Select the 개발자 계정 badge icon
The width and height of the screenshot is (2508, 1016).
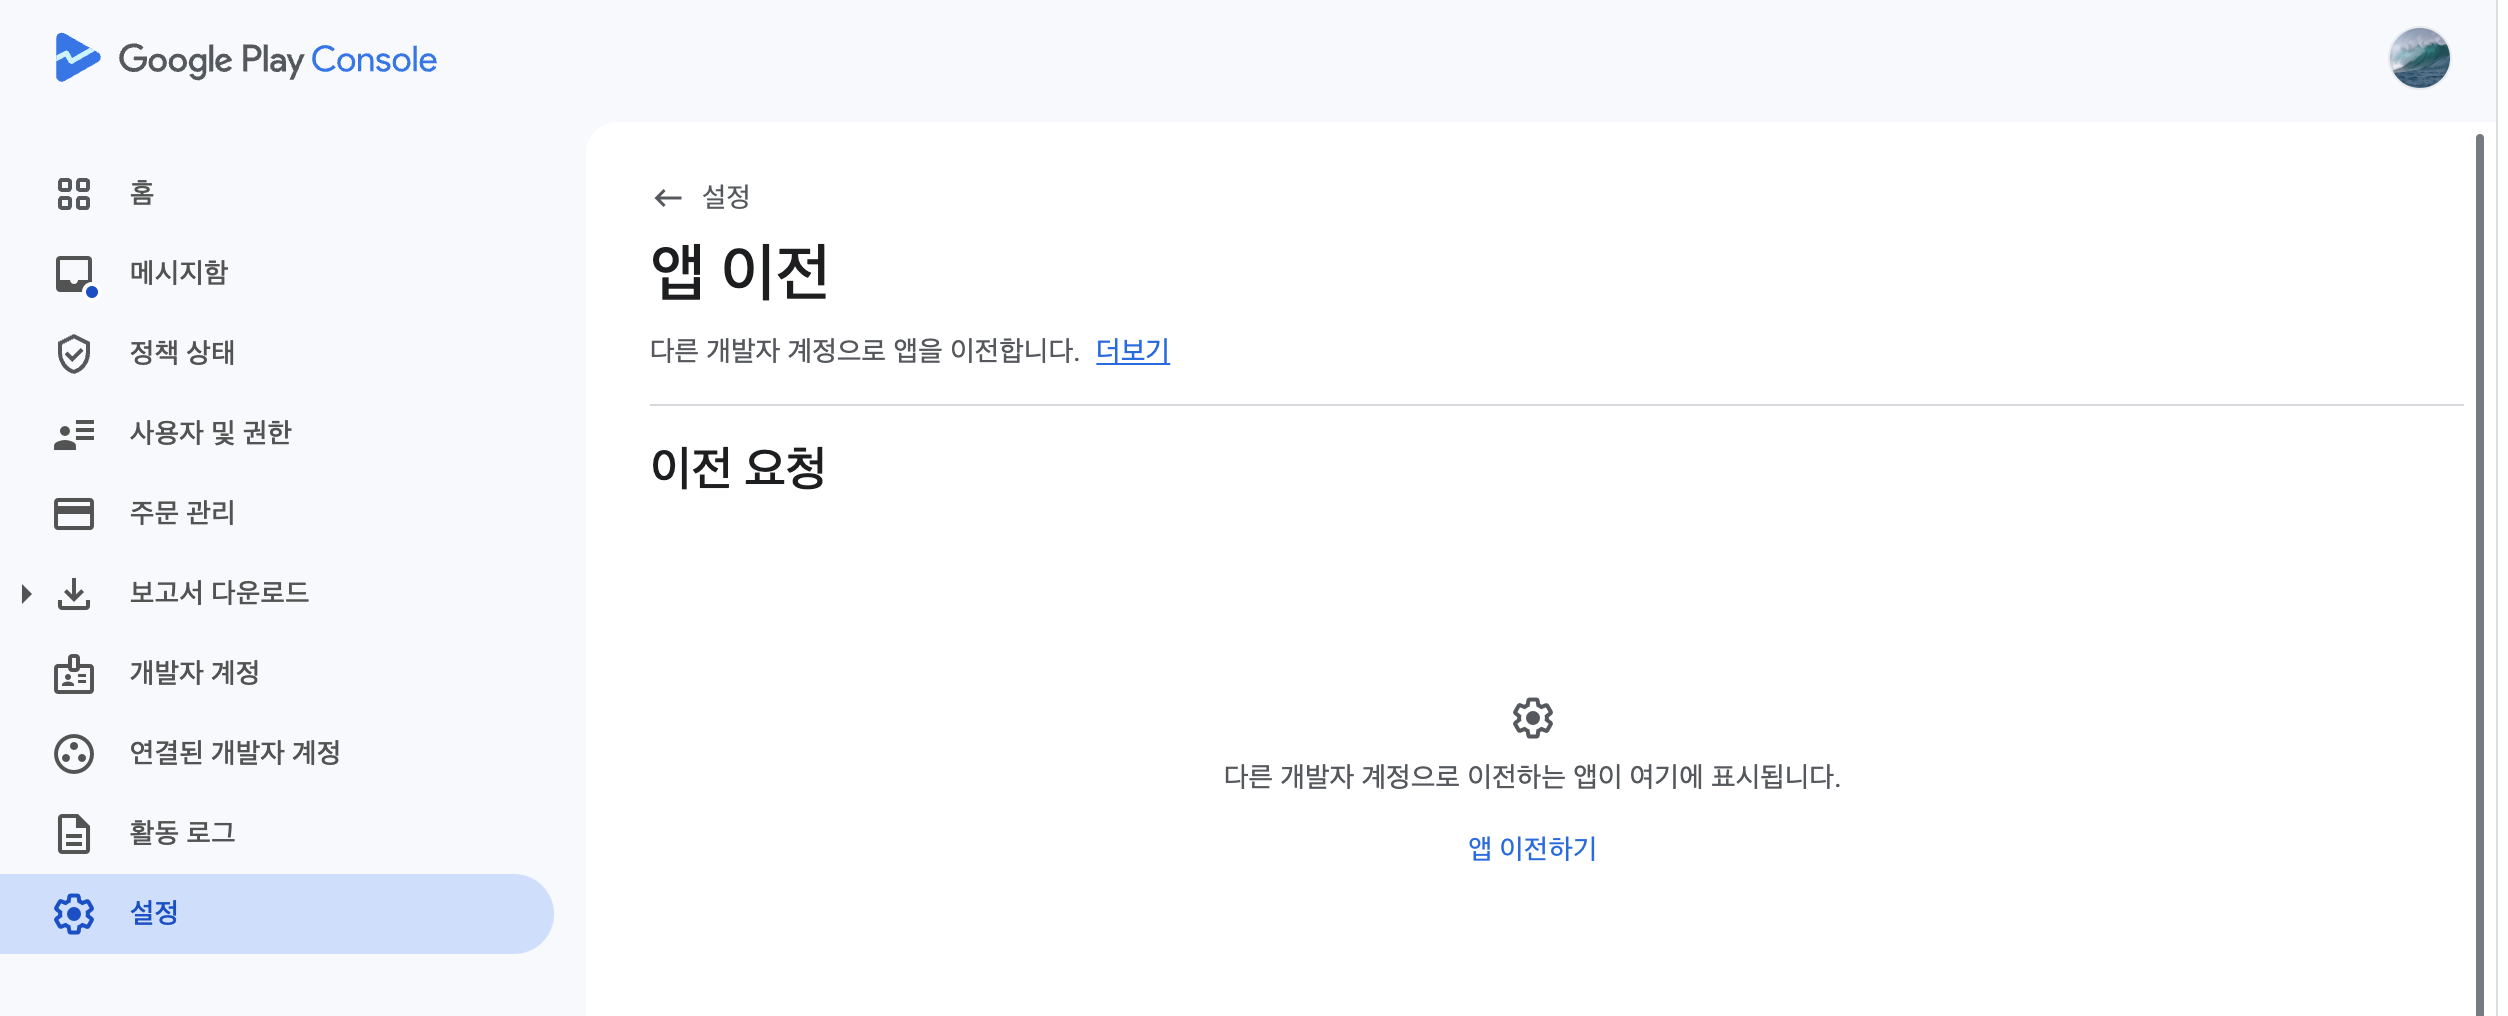pyautogui.click(x=73, y=672)
